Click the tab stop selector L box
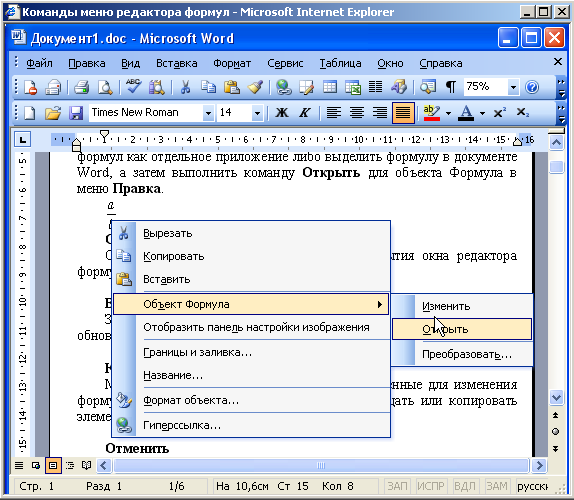The image size is (574, 500). 22,139
